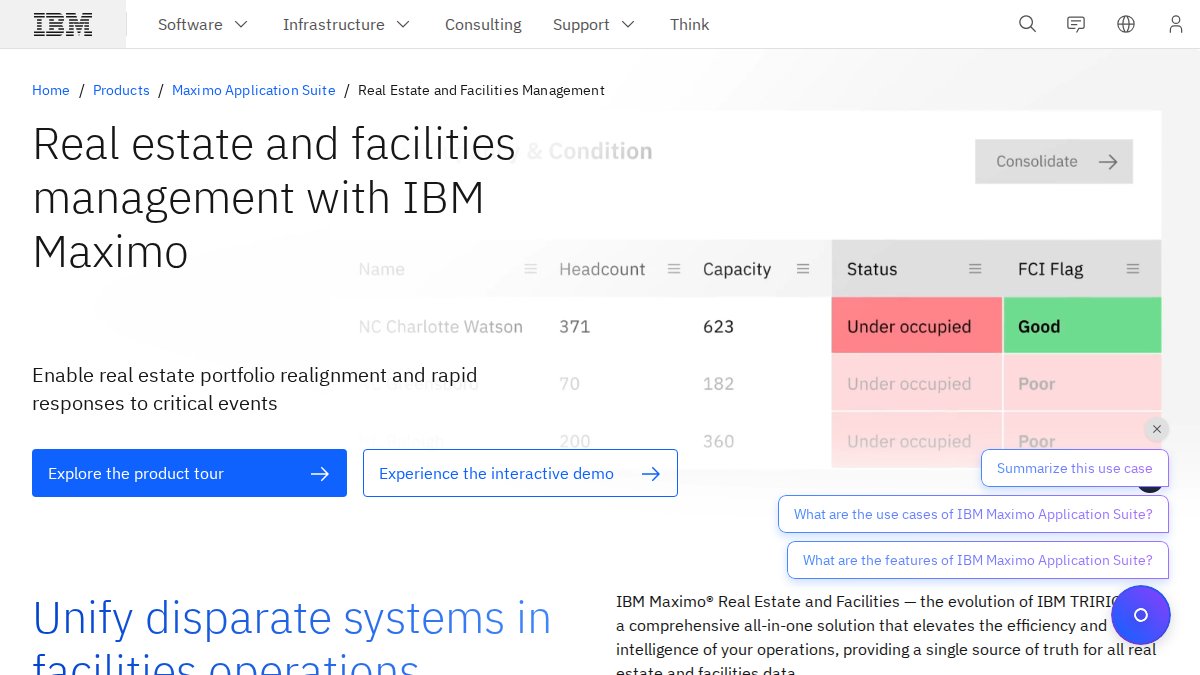Expand the Infrastructure menu
This screenshot has width=1200, height=675.
346,24
